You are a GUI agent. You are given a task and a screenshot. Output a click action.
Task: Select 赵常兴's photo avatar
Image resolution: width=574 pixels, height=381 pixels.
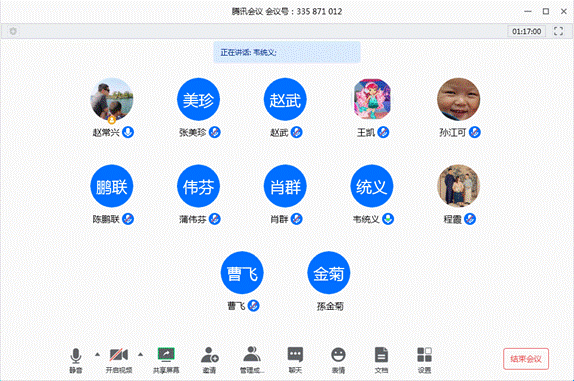[112, 99]
